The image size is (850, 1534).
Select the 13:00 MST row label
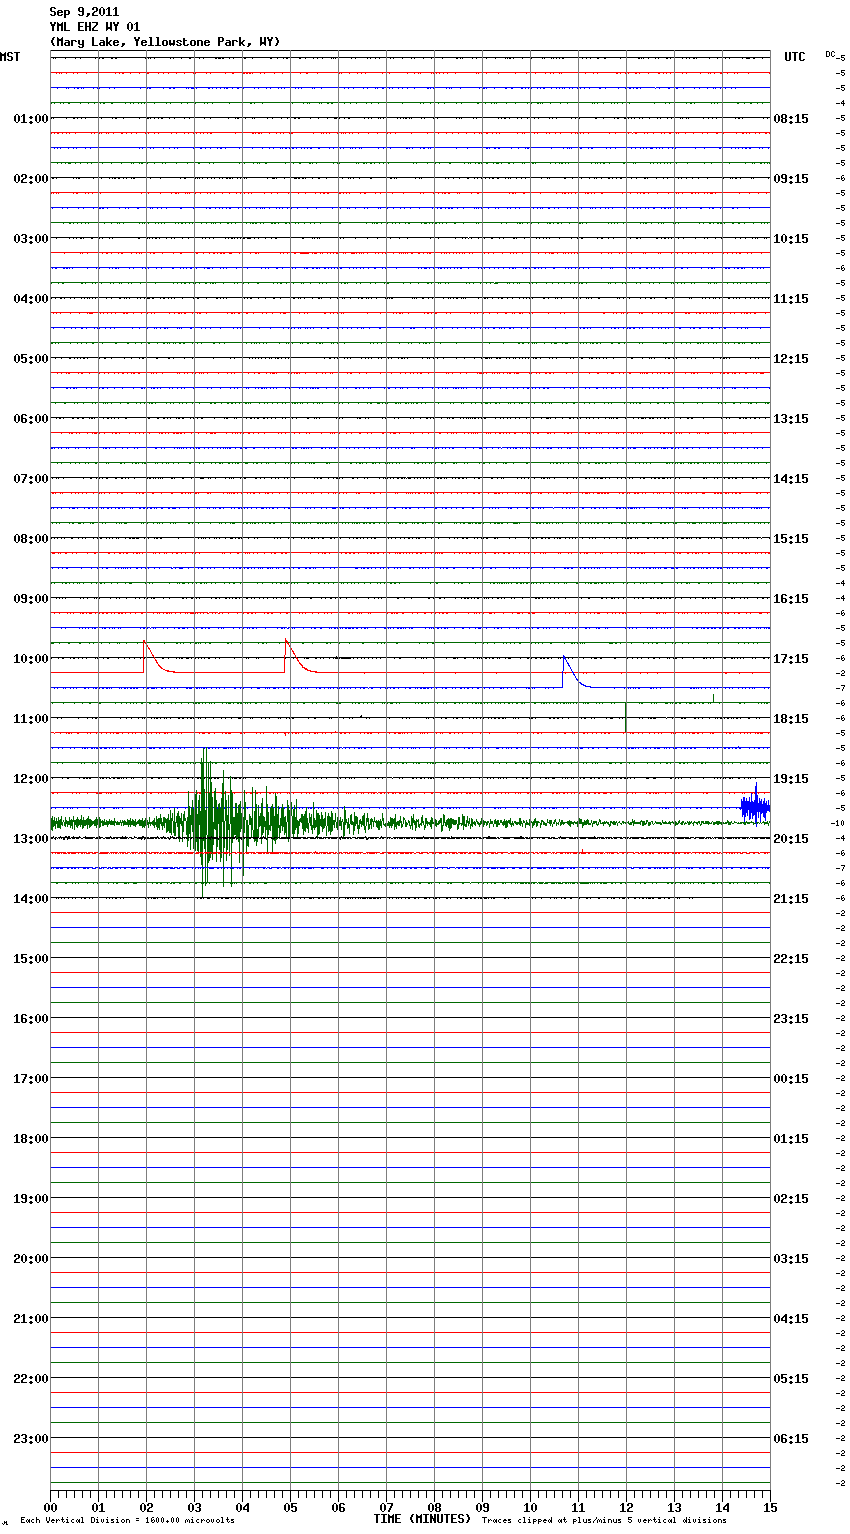(x=30, y=838)
